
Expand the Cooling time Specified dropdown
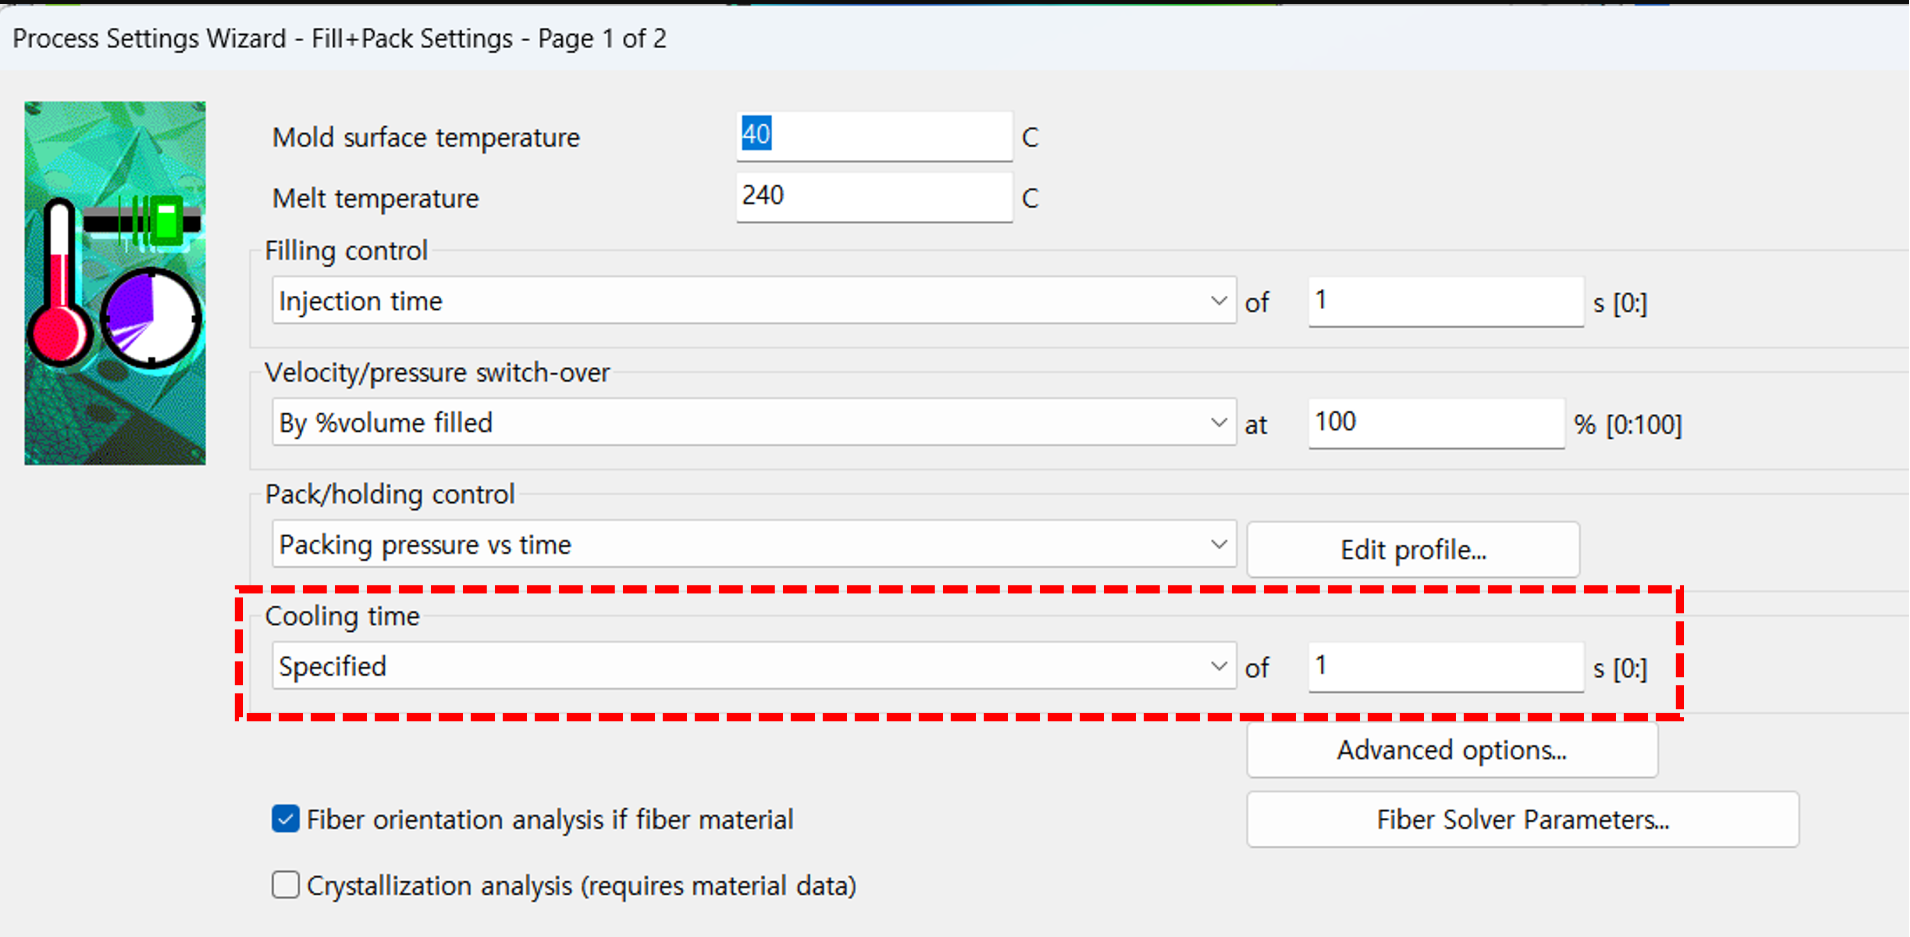click(754, 666)
